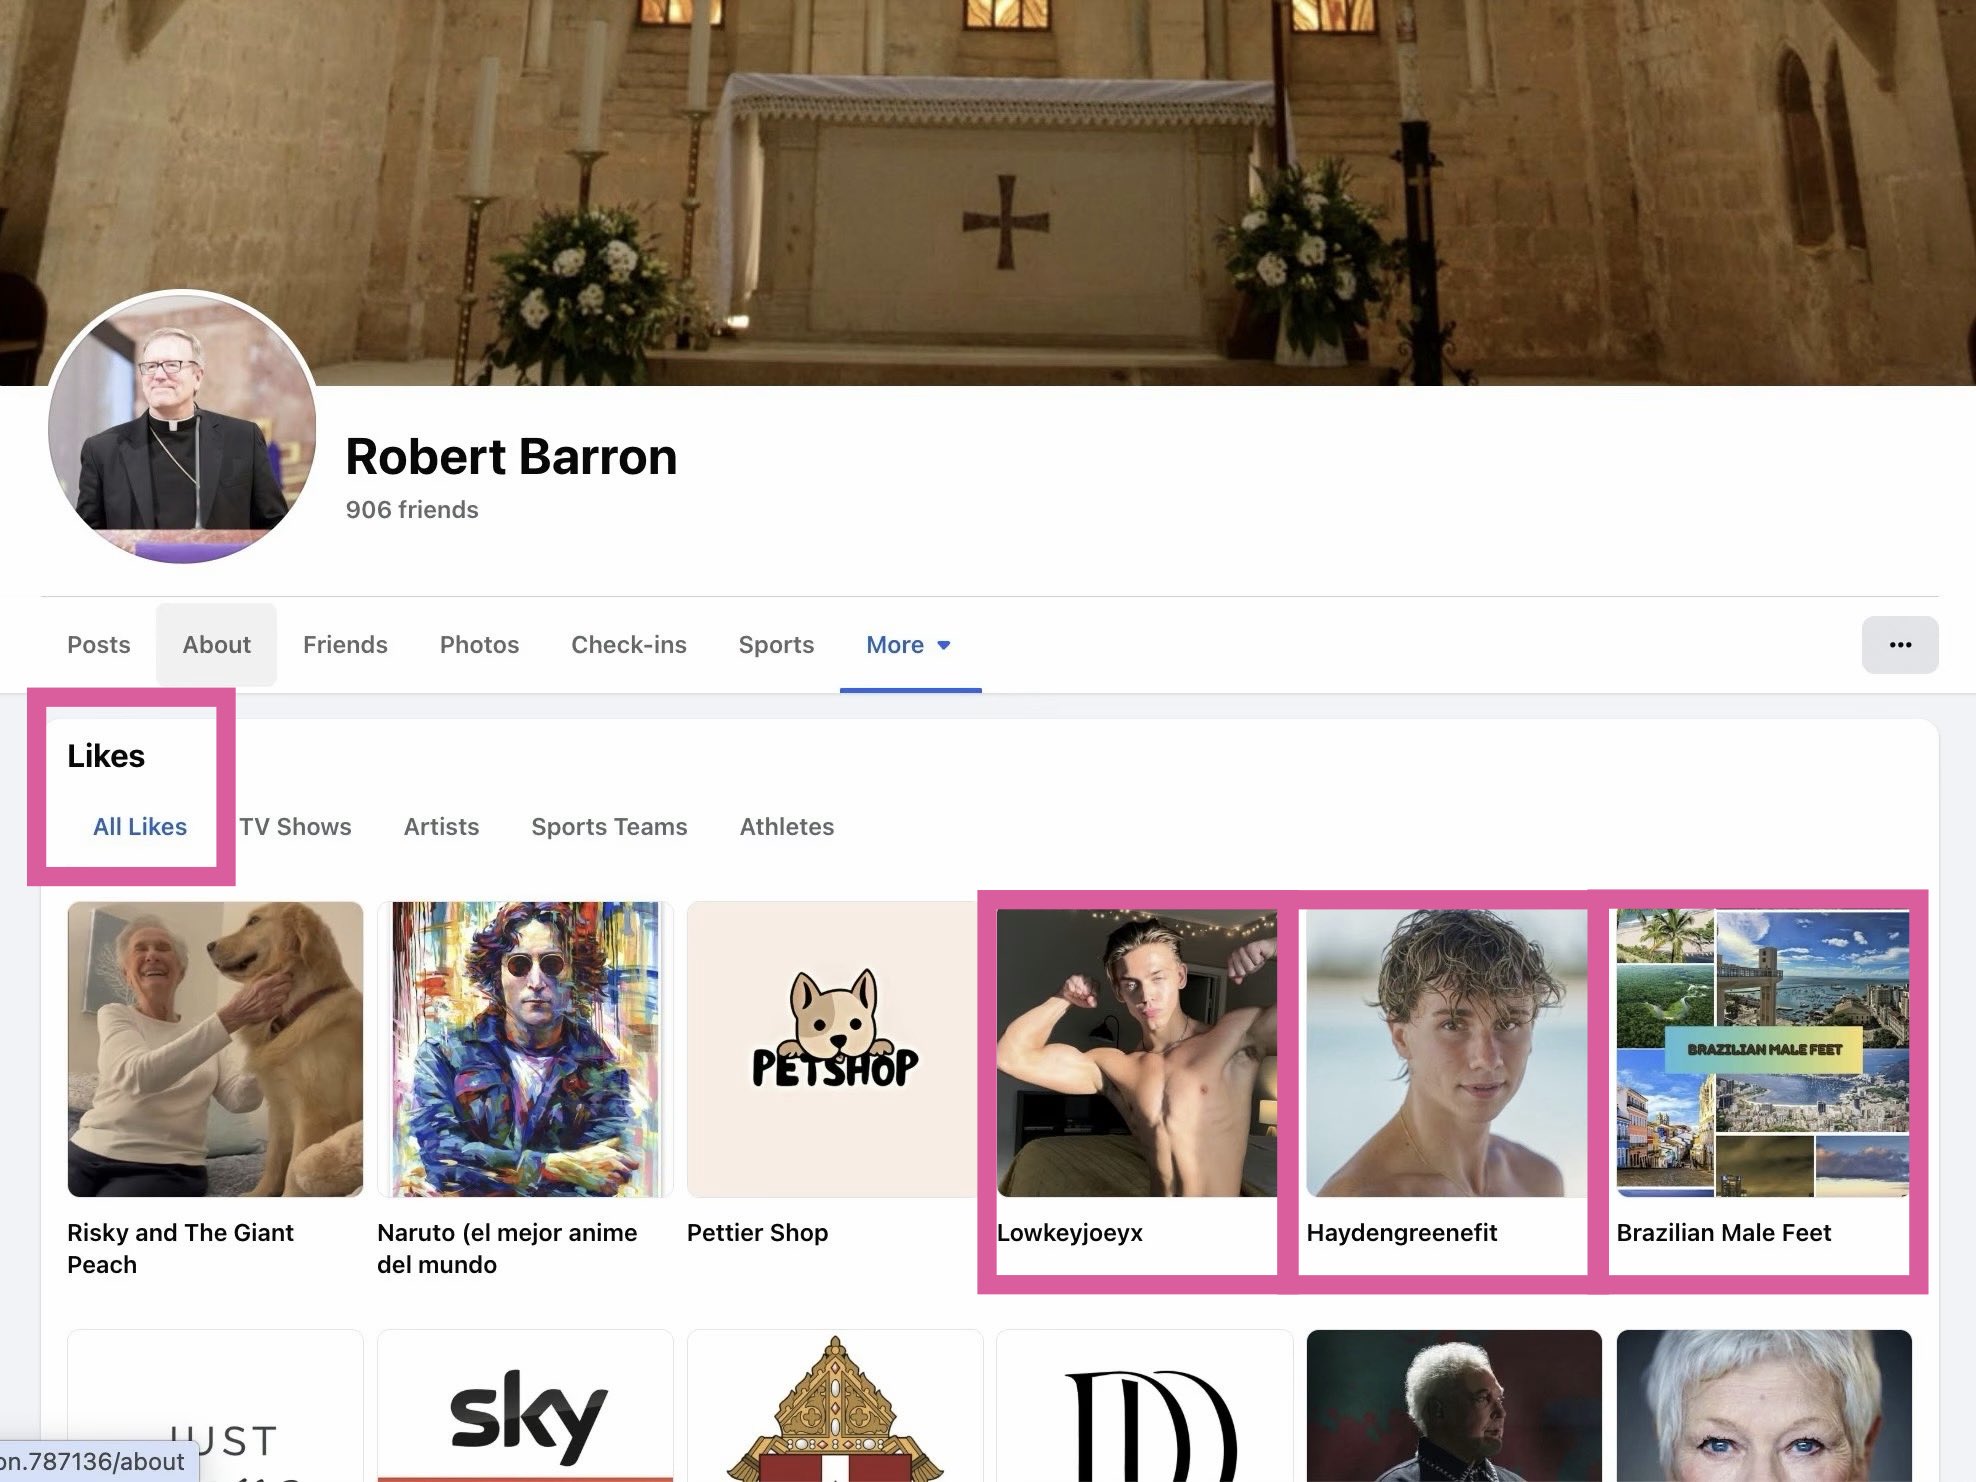Show the Sports Teams likes
This screenshot has height=1482, width=1976.
(x=609, y=827)
